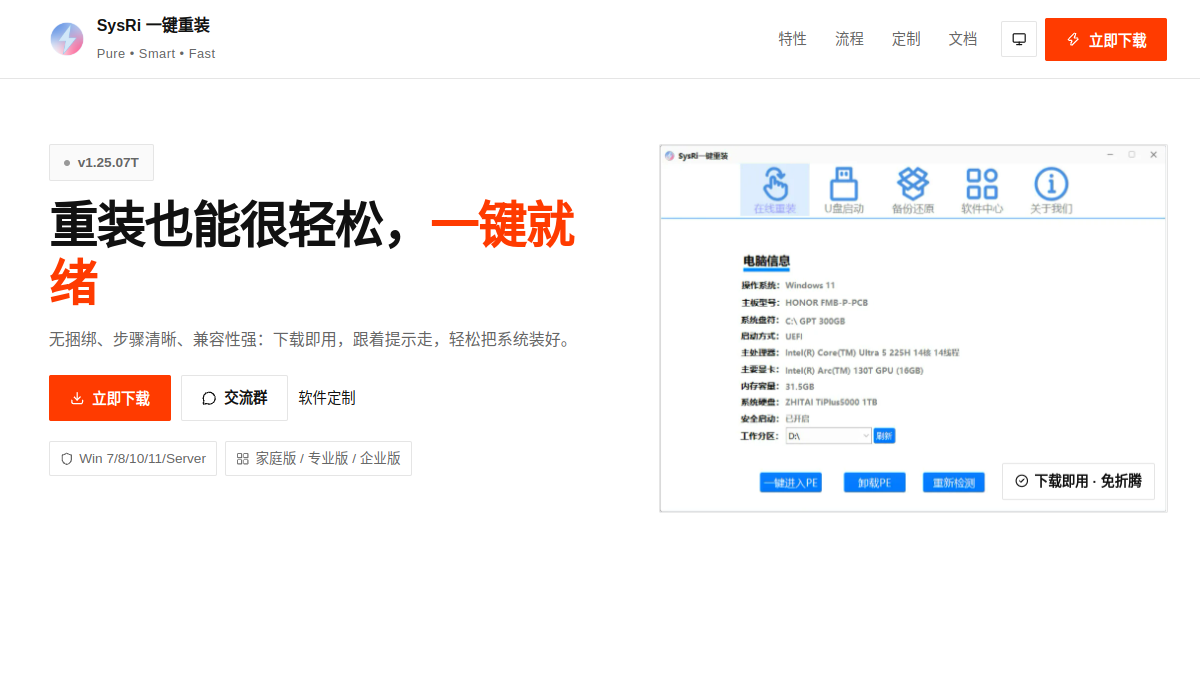Open 备份还原 backup restore icon tab
The height and width of the screenshot is (675, 1200).
(x=913, y=190)
